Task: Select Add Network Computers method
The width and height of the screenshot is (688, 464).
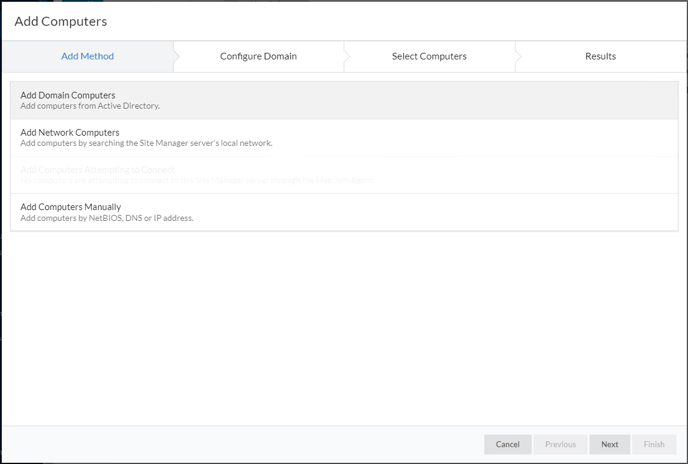Action: [x=70, y=132]
